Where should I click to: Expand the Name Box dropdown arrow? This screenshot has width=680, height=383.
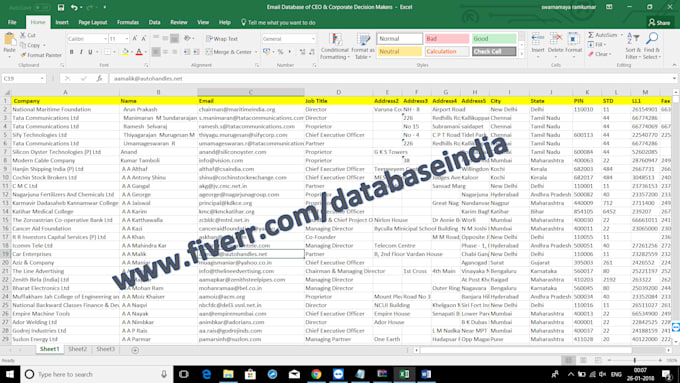coord(42,79)
